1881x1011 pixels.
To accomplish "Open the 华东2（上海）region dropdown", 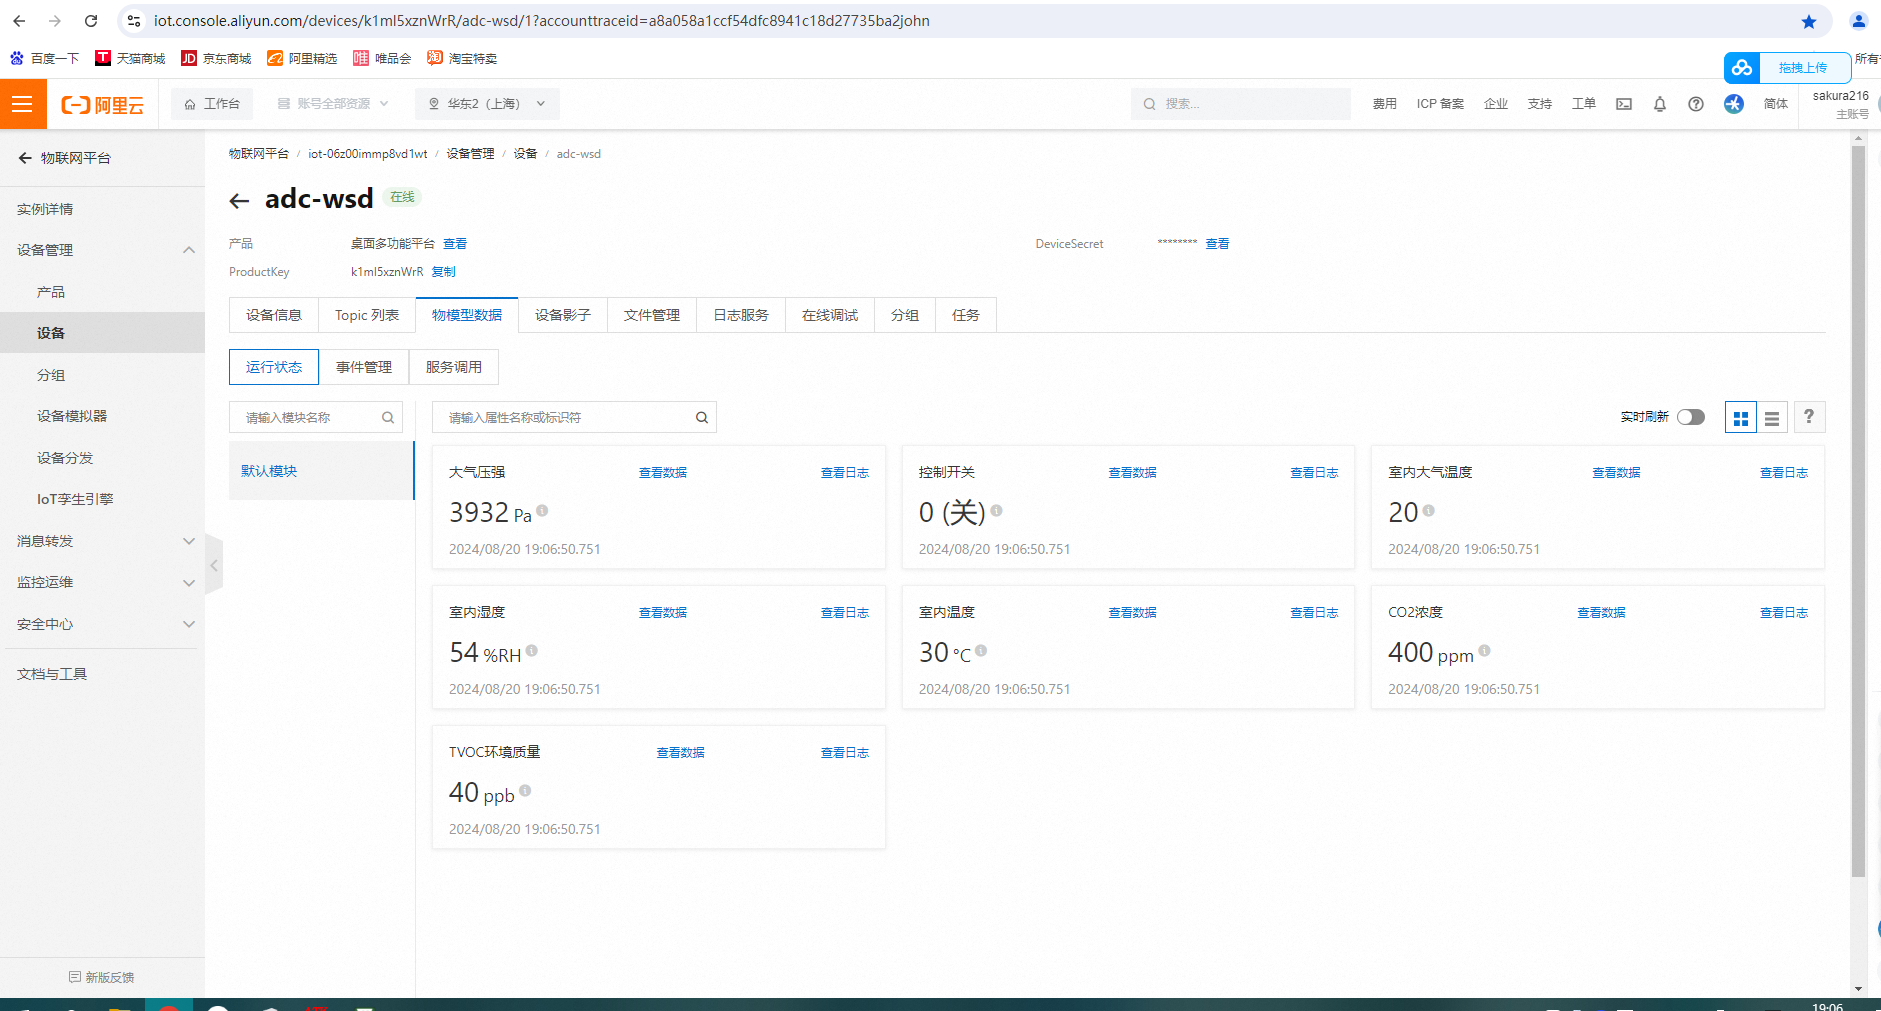I will [486, 104].
